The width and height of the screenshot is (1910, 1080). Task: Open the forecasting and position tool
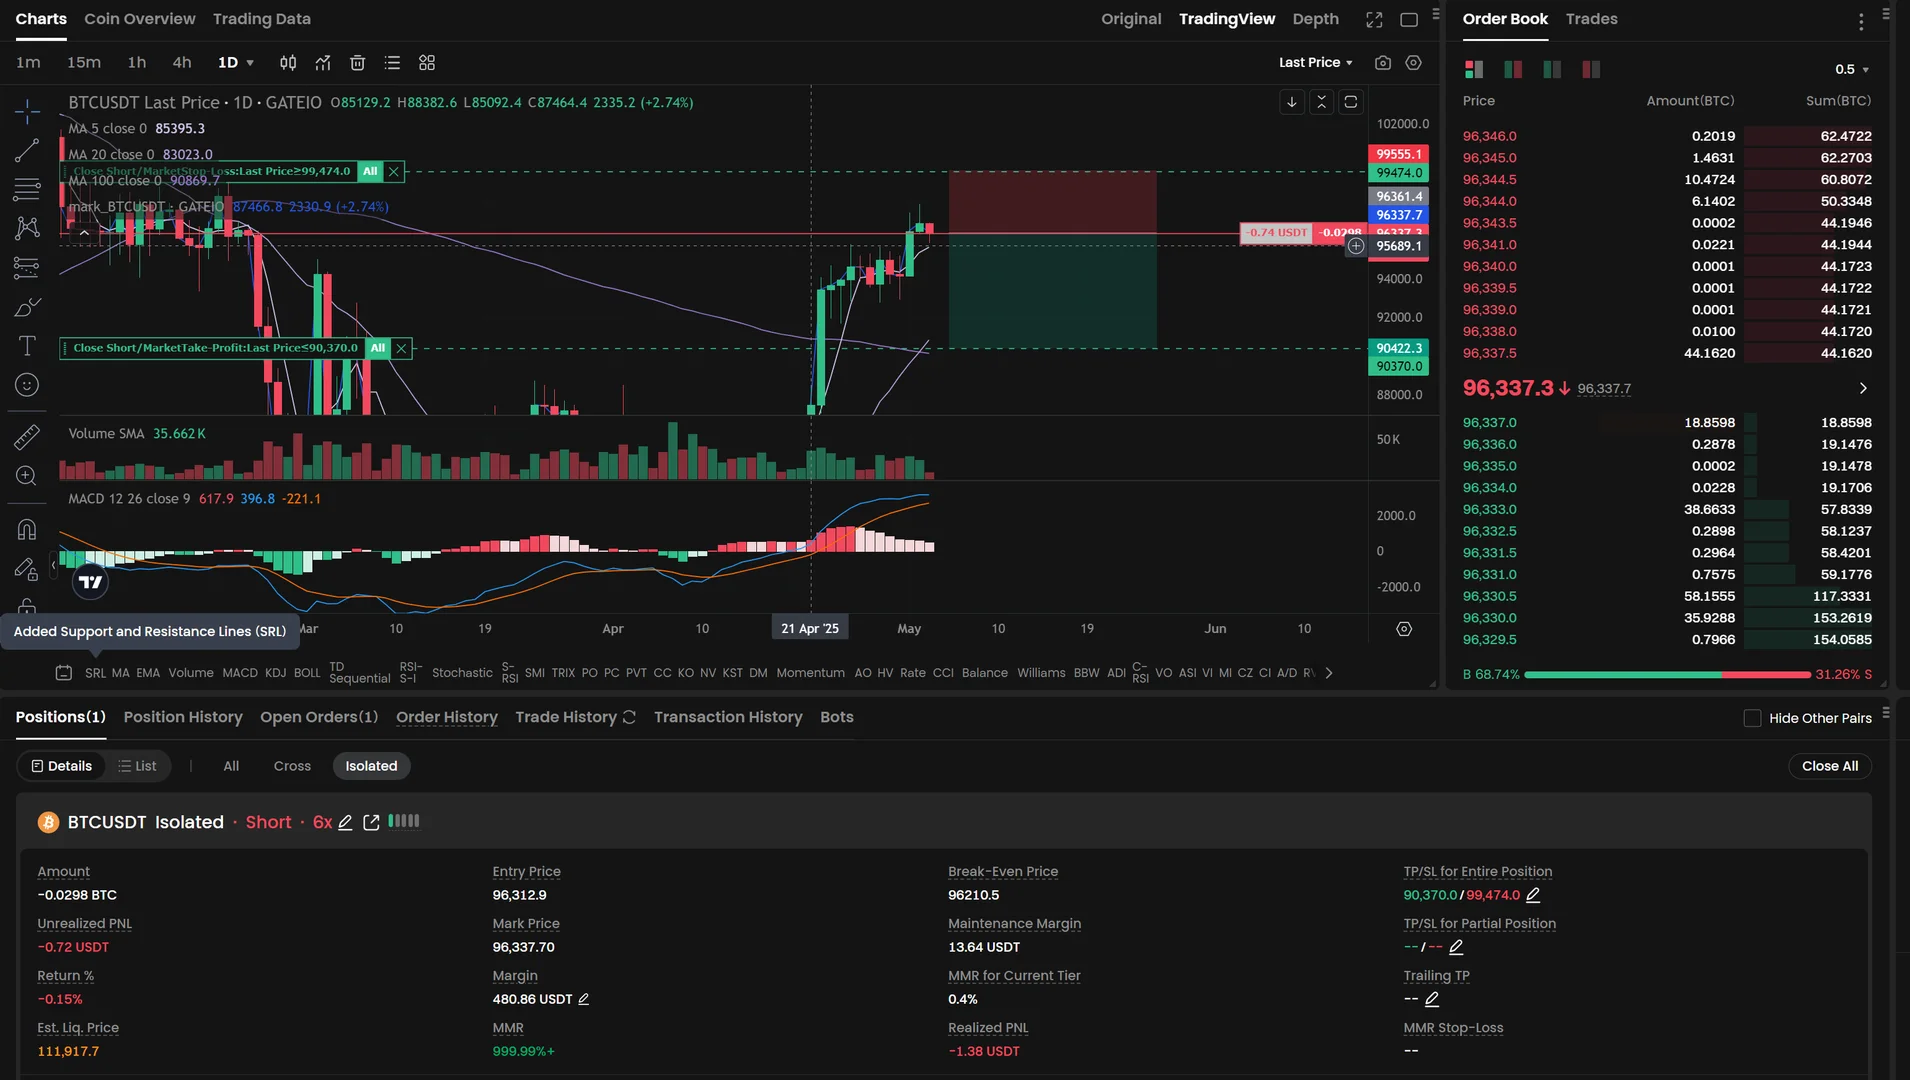point(27,267)
